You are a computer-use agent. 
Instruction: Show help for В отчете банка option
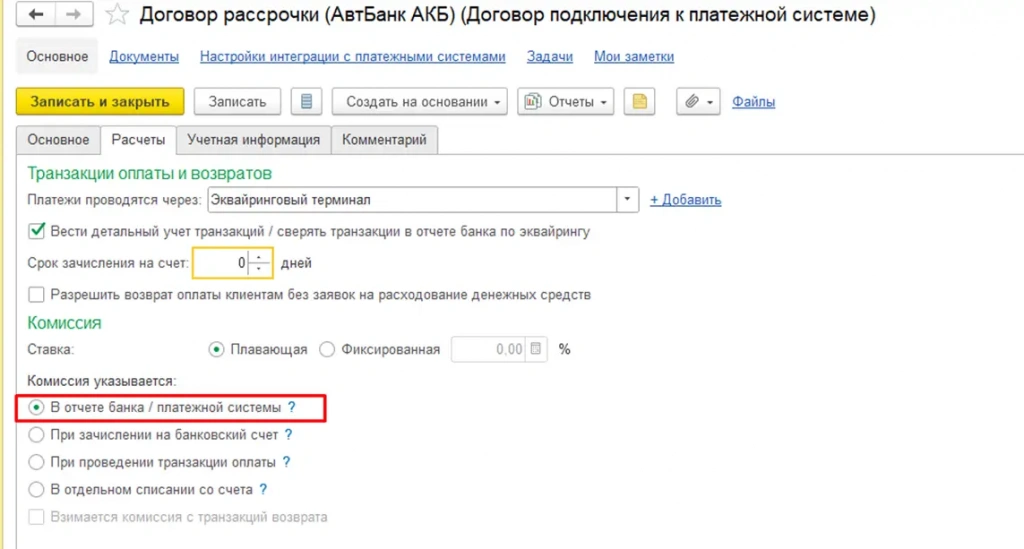(292, 407)
